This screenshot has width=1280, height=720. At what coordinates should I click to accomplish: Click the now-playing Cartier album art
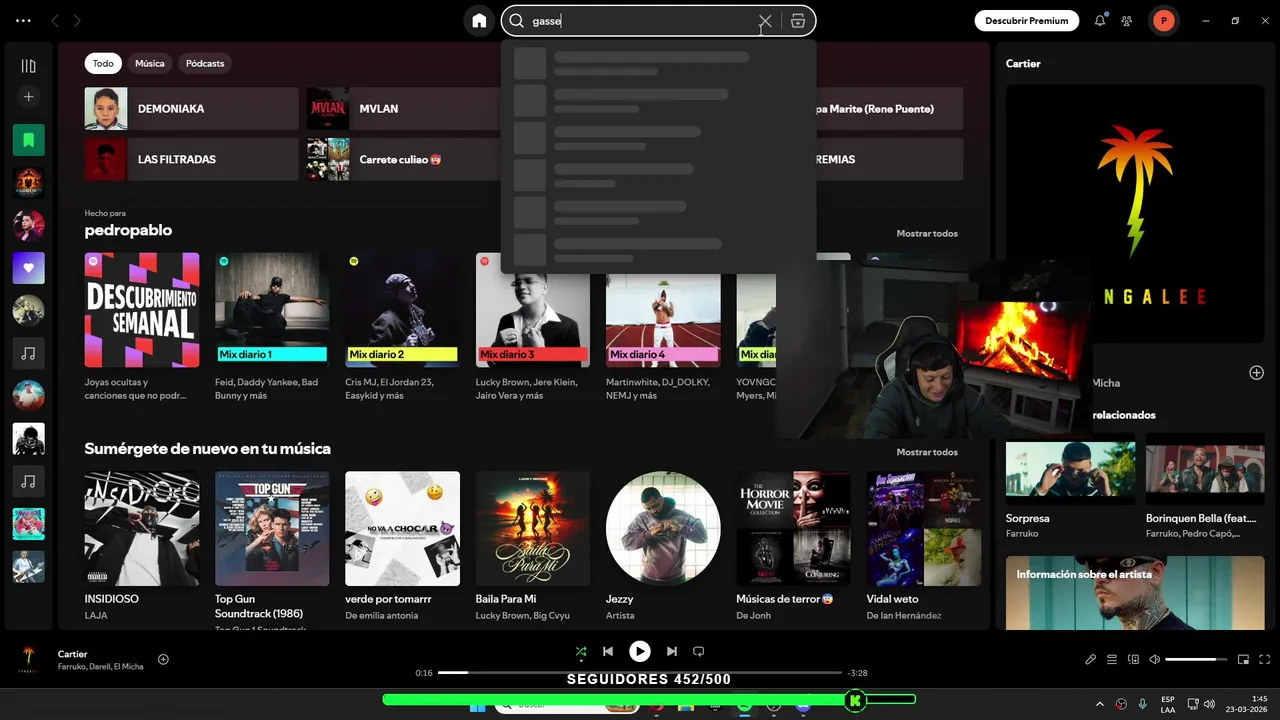[x=28, y=659]
